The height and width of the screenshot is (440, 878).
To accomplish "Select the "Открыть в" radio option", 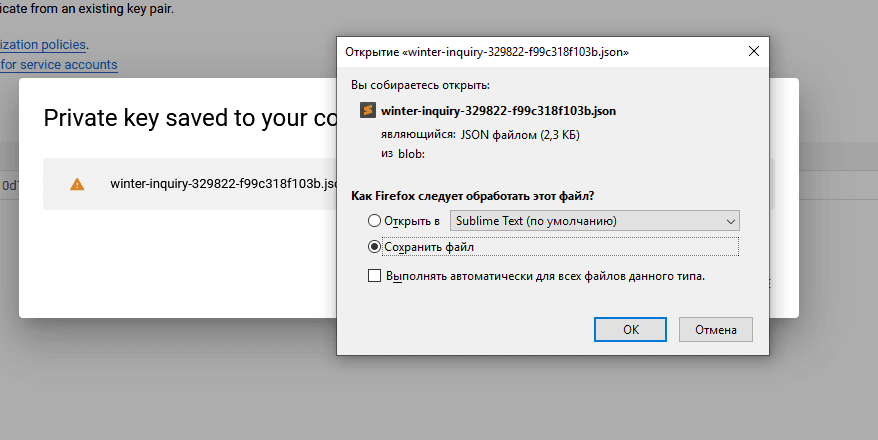I will click(x=375, y=220).
